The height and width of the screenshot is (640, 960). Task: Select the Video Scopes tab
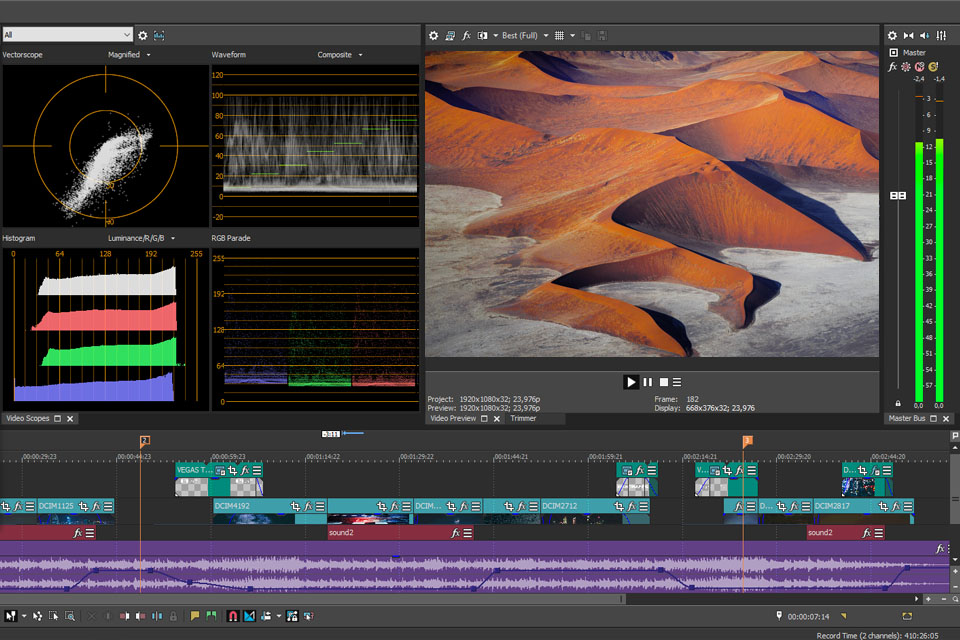click(28, 418)
